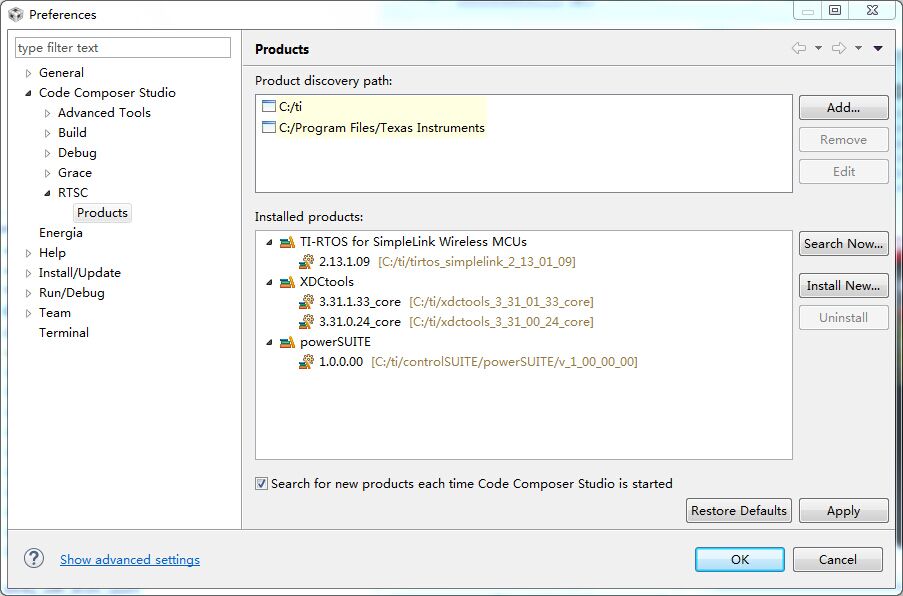Viewport: 903px width, 596px height.
Task: Expand the Run/Debug preferences category
Action: tap(28, 293)
